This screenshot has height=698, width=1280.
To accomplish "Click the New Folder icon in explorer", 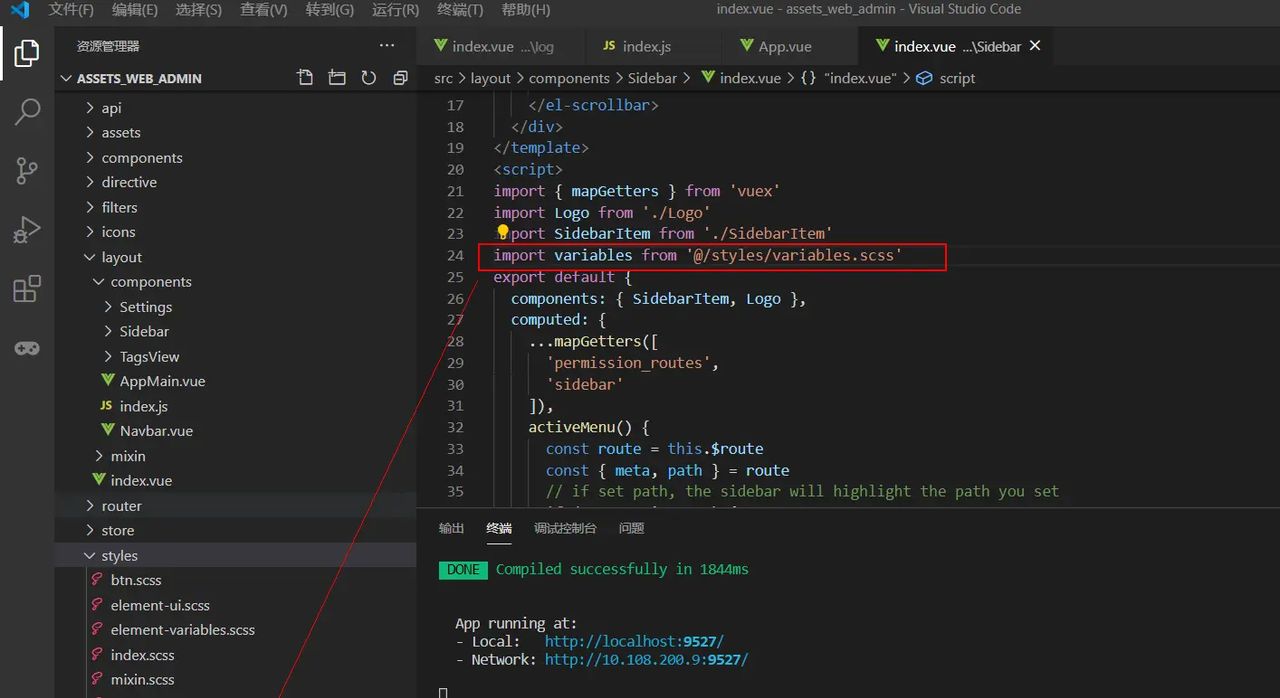I will 337,78.
